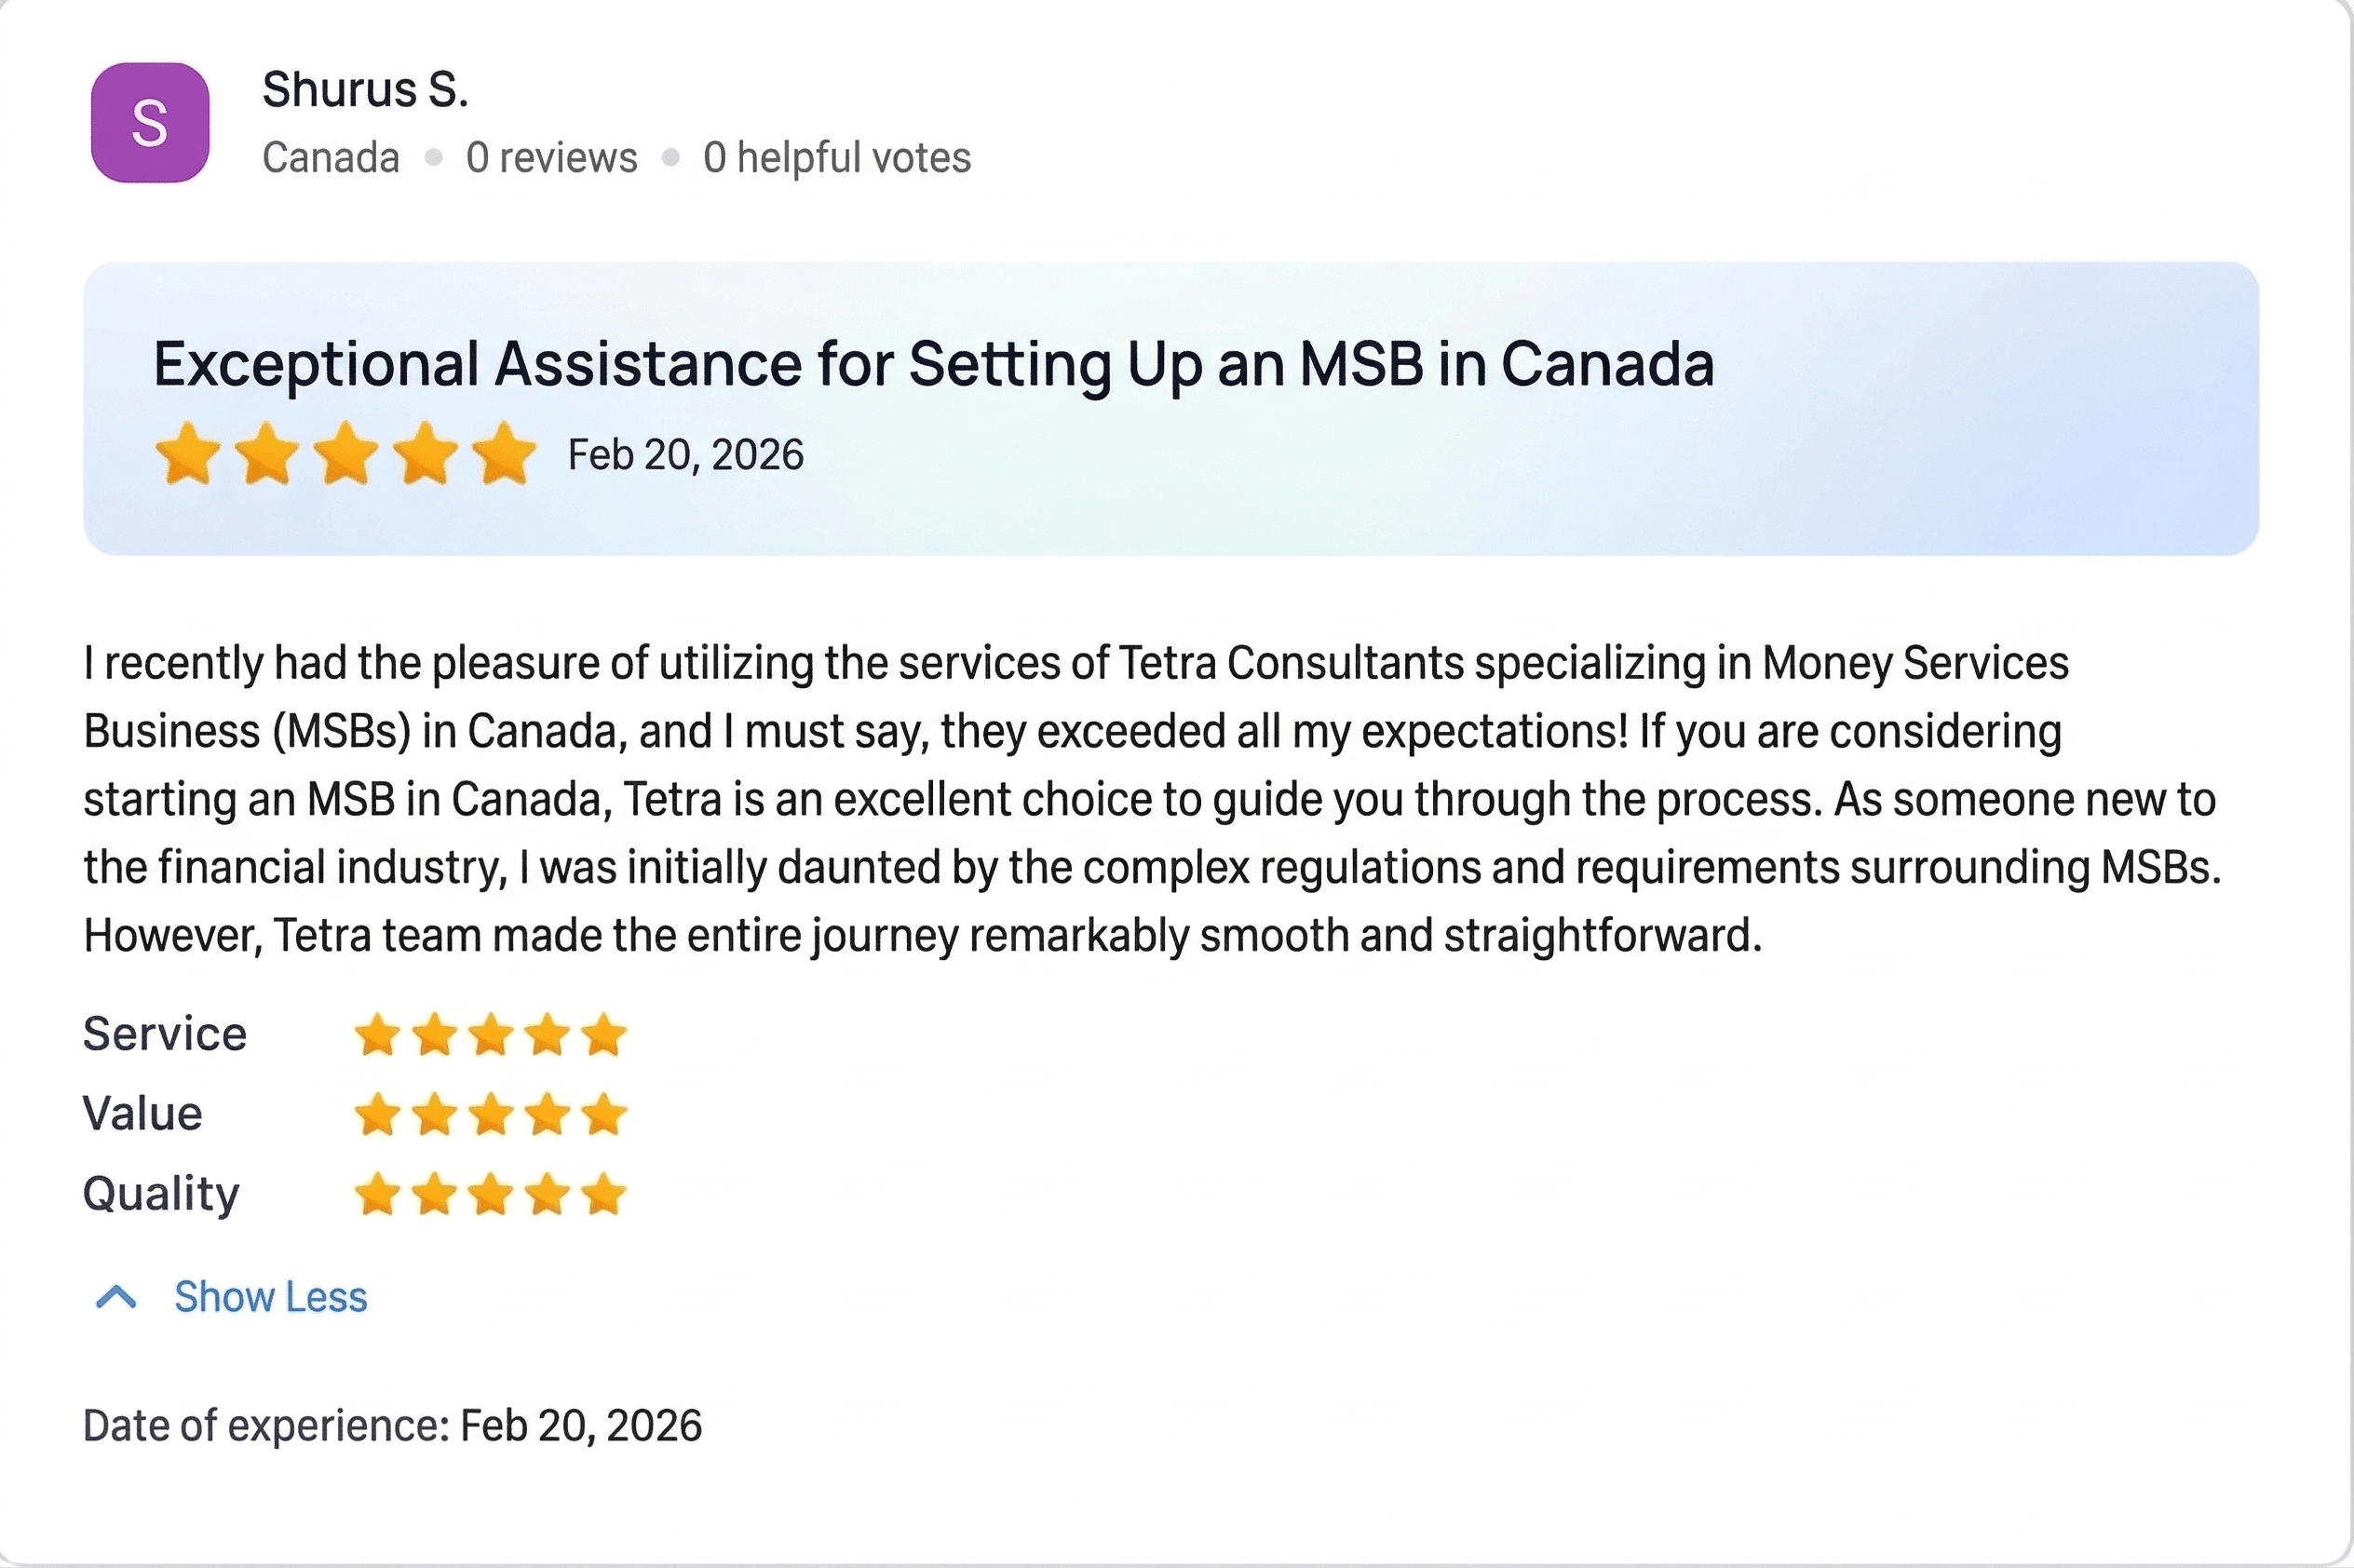Viewport: 2354px width, 1568px height.
Task: Click the middle Quality rating star
Action: 491,1194
